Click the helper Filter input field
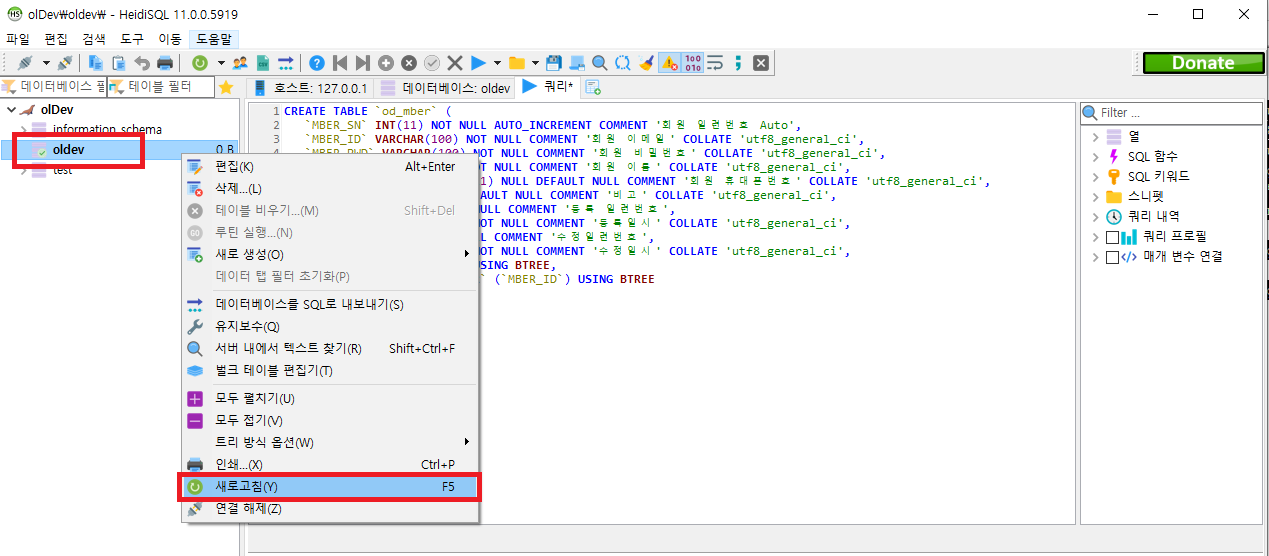Screen dimensions: 1269x556 tap(1172, 113)
